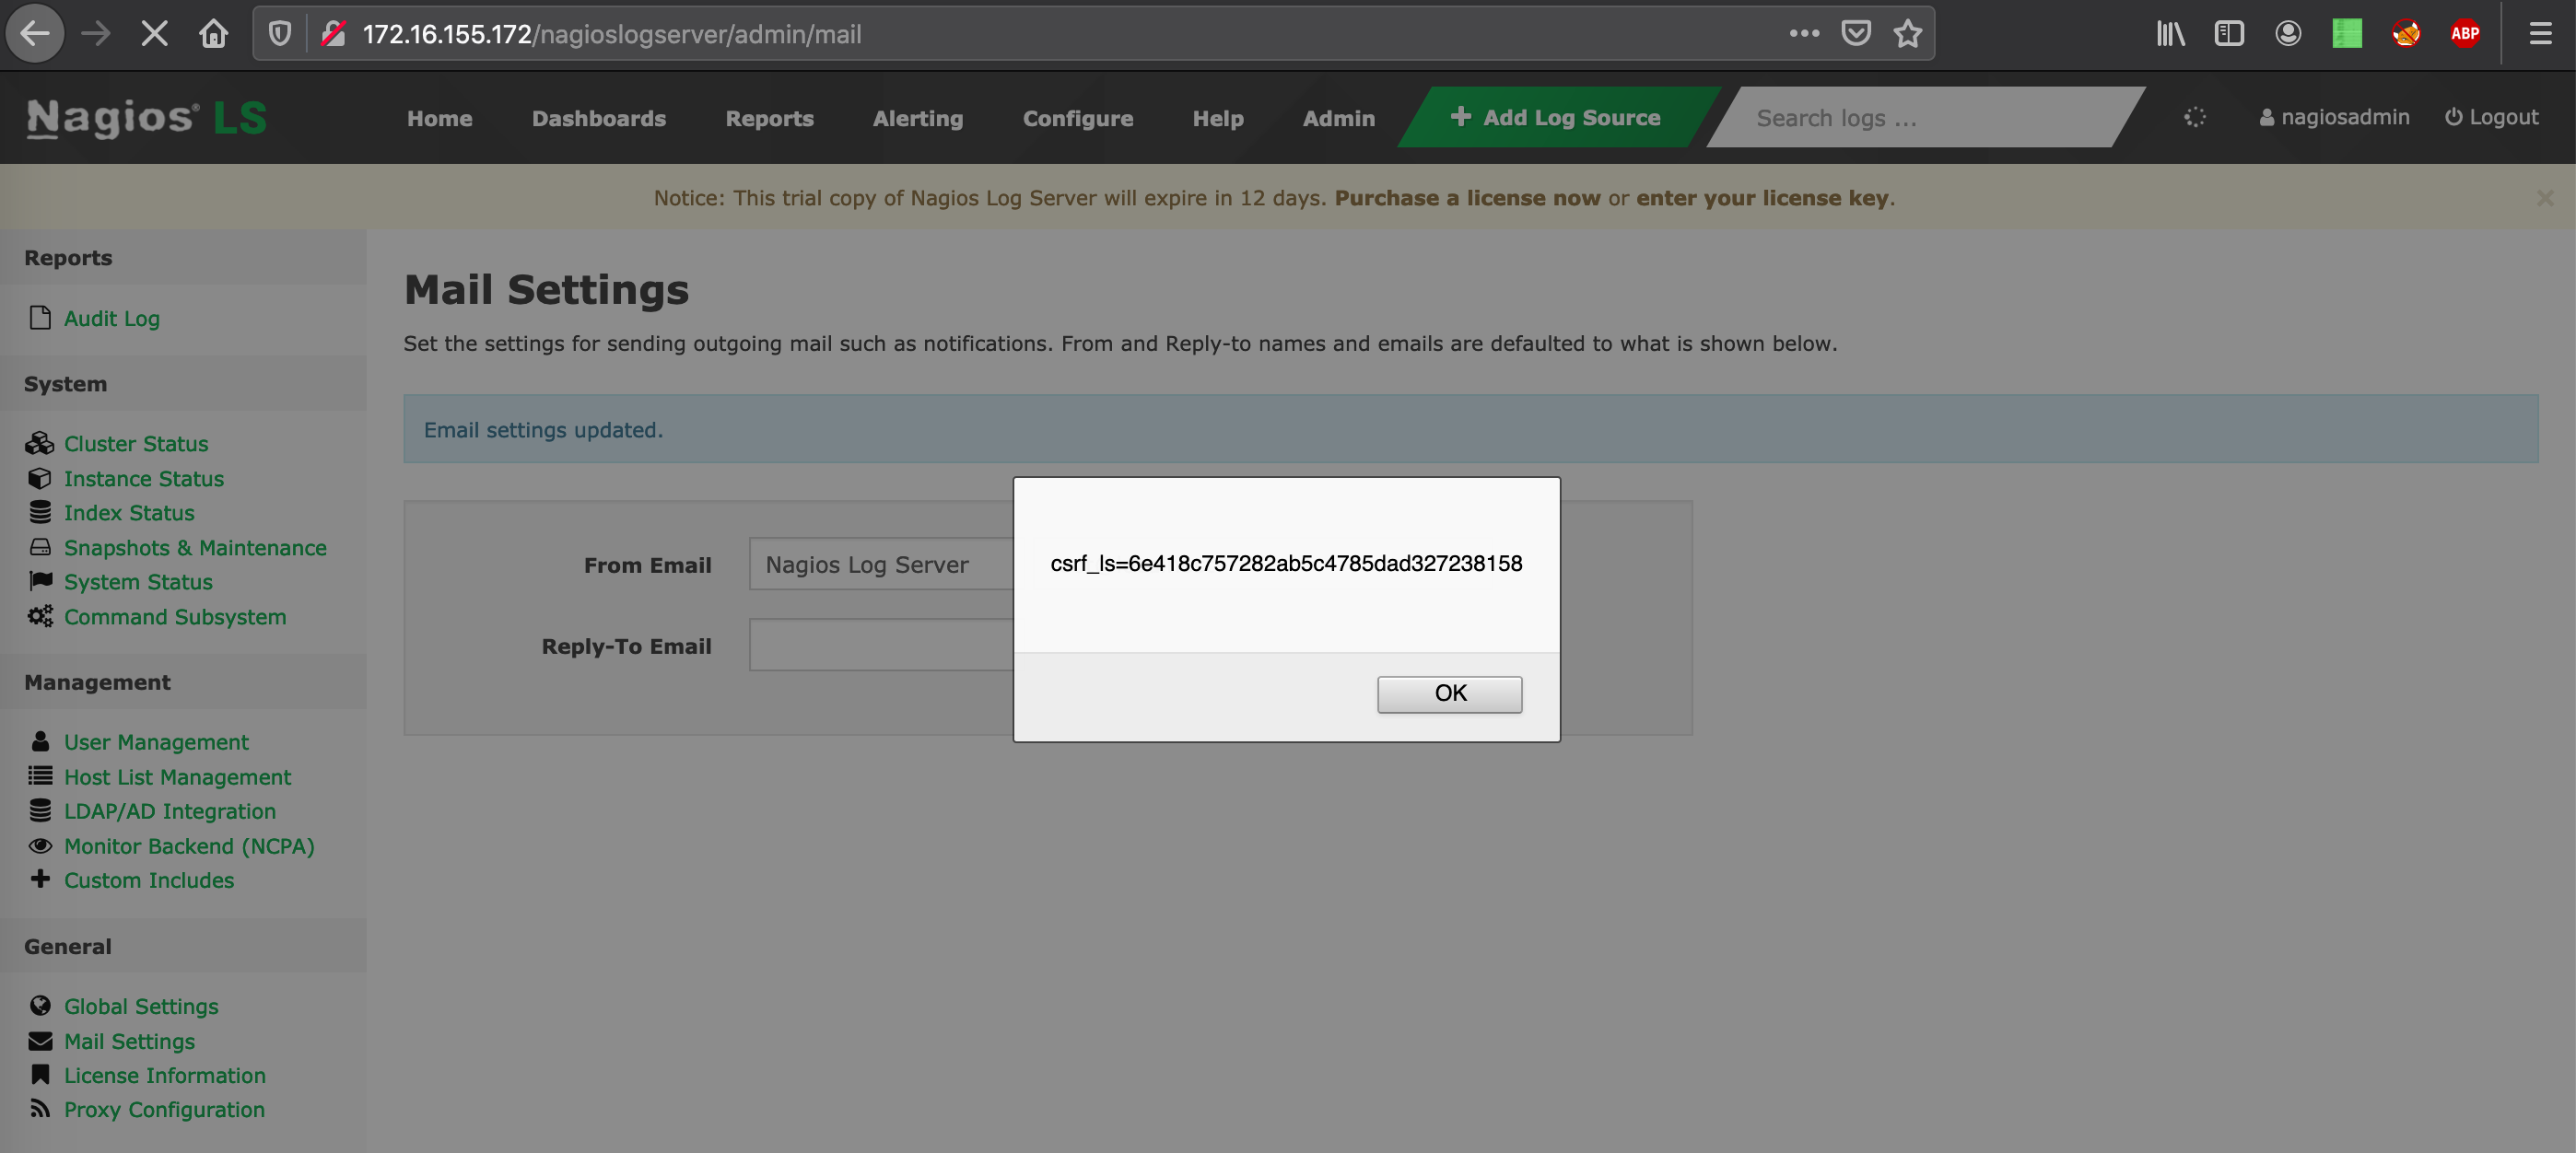Open Firefox hamburger menu

(x=2540, y=34)
